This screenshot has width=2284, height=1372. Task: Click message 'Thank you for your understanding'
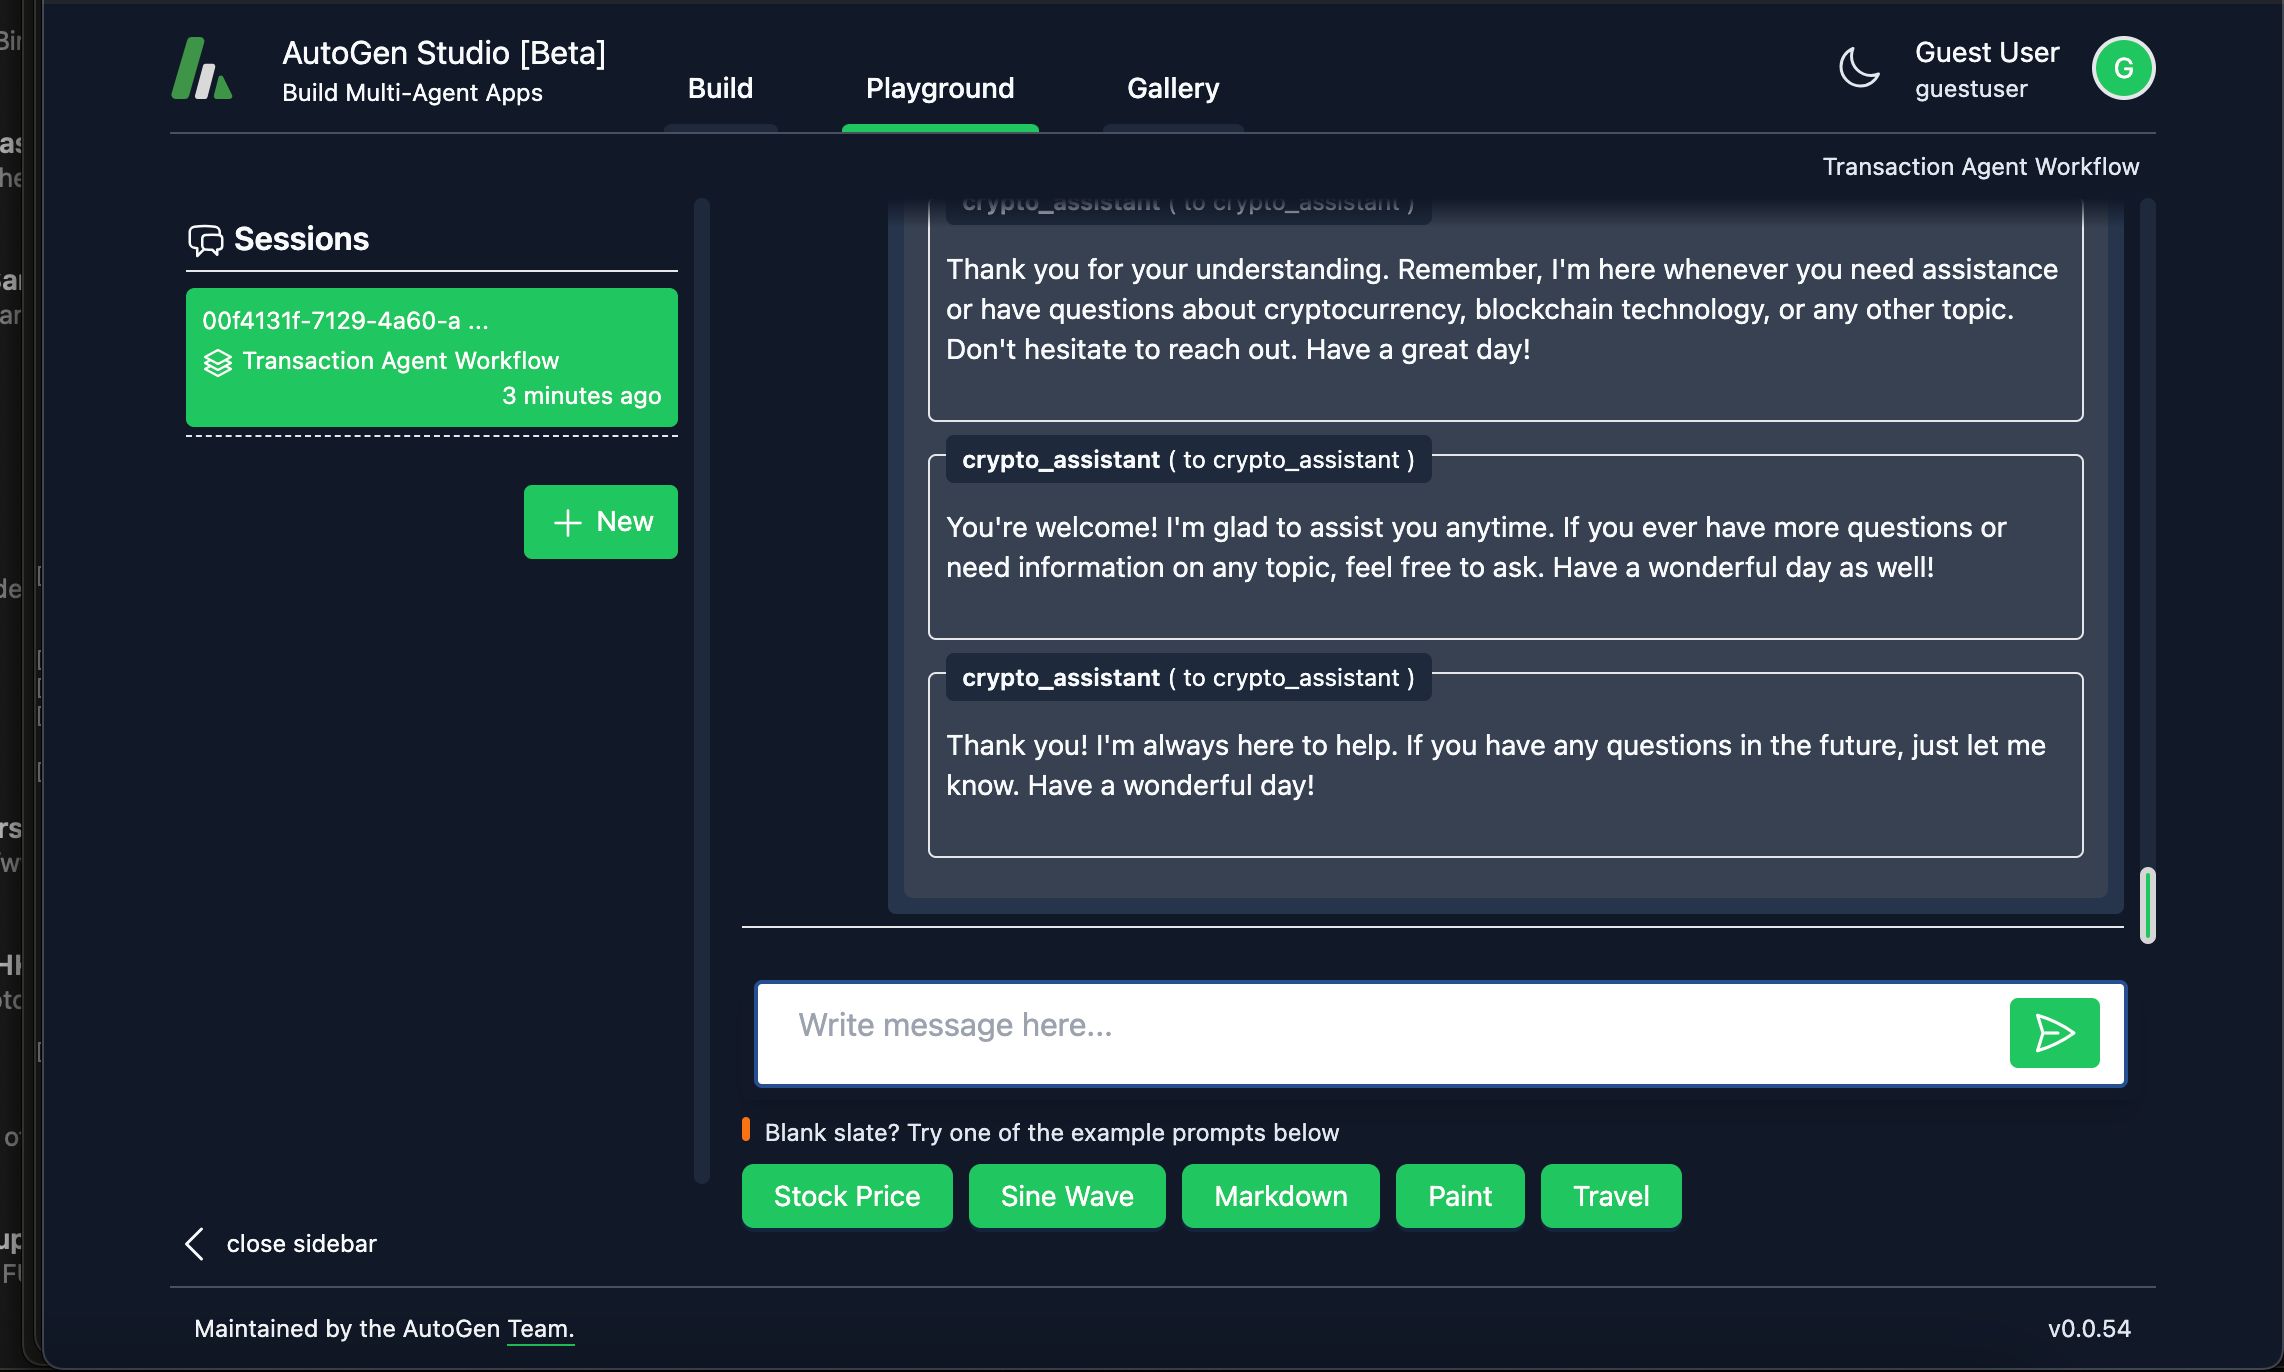pyautogui.click(x=1505, y=309)
